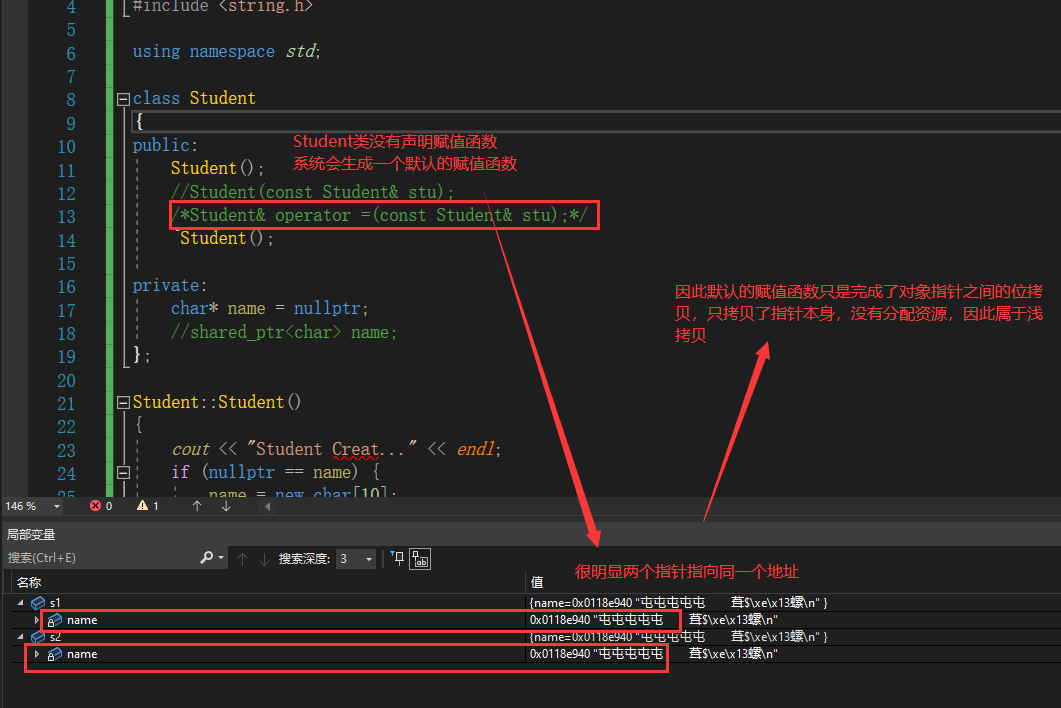
Task: Click line number 13 in the gutter
Action: tap(66, 217)
